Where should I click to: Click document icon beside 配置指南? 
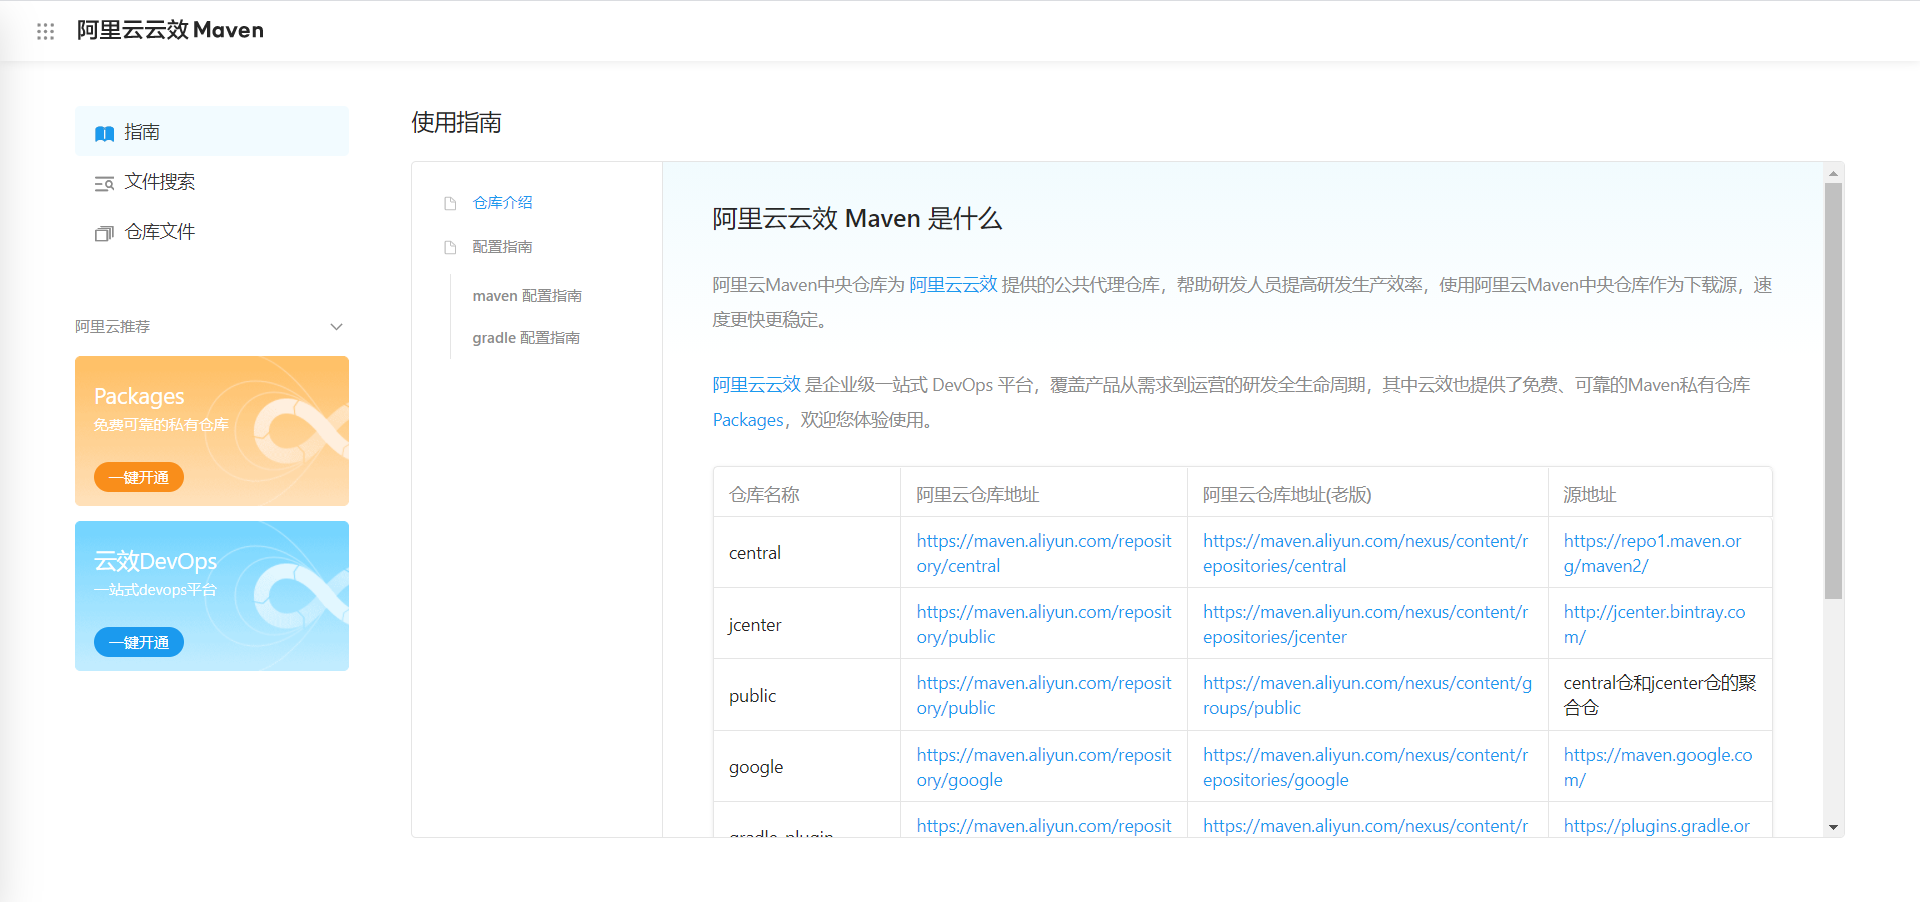tap(450, 247)
